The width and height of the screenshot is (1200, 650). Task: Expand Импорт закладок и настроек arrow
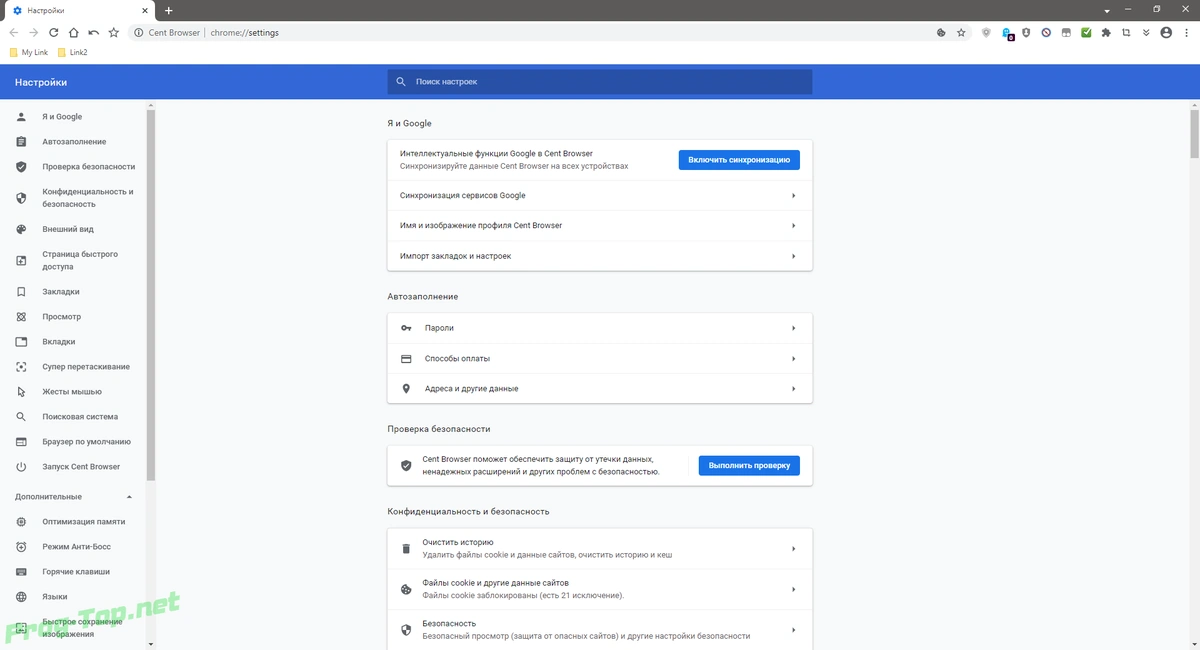click(793, 257)
